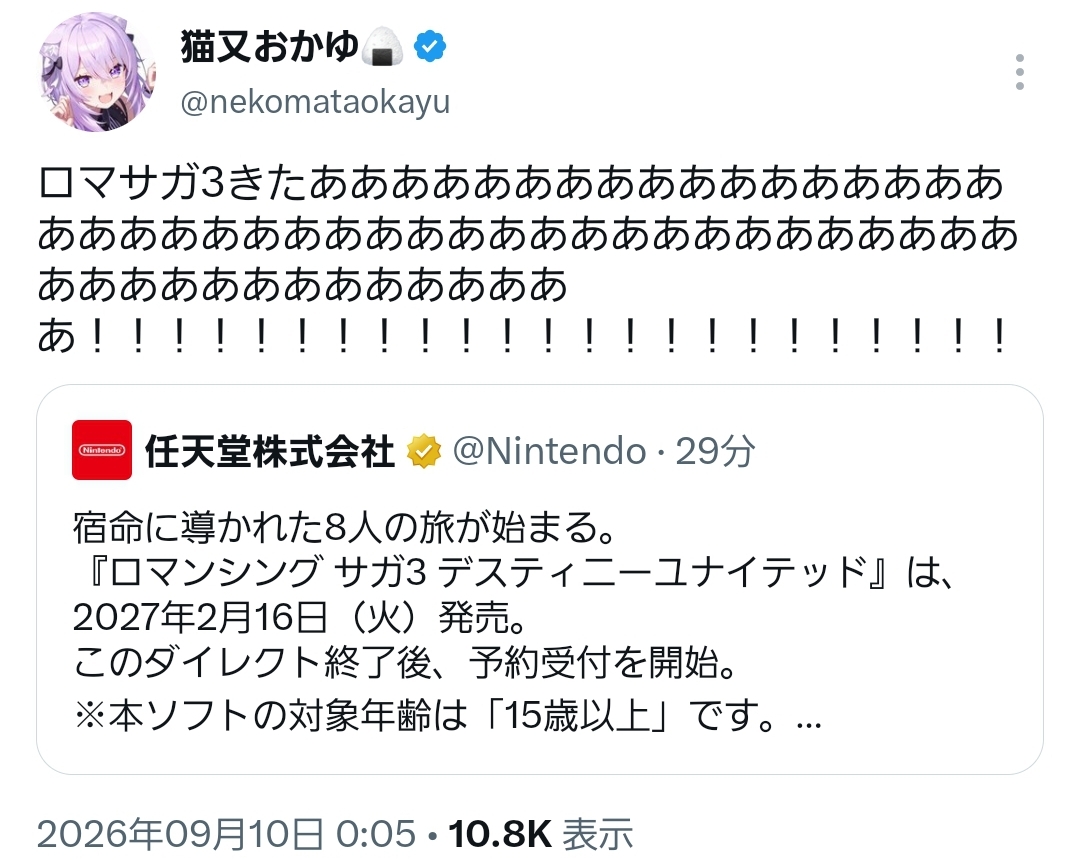Click the purple-haired profile avatar
1080x860 pixels.
[97, 72]
